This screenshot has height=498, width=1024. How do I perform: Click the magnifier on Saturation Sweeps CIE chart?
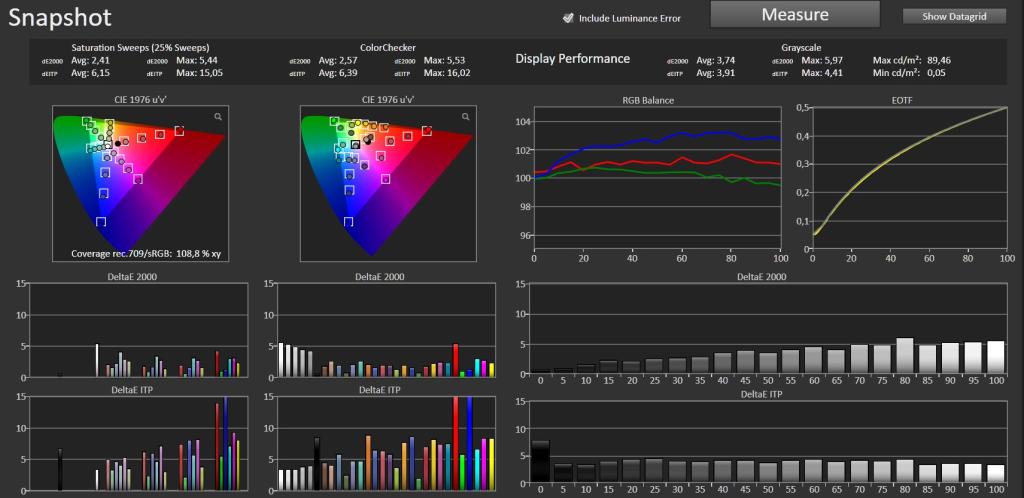click(x=218, y=116)
